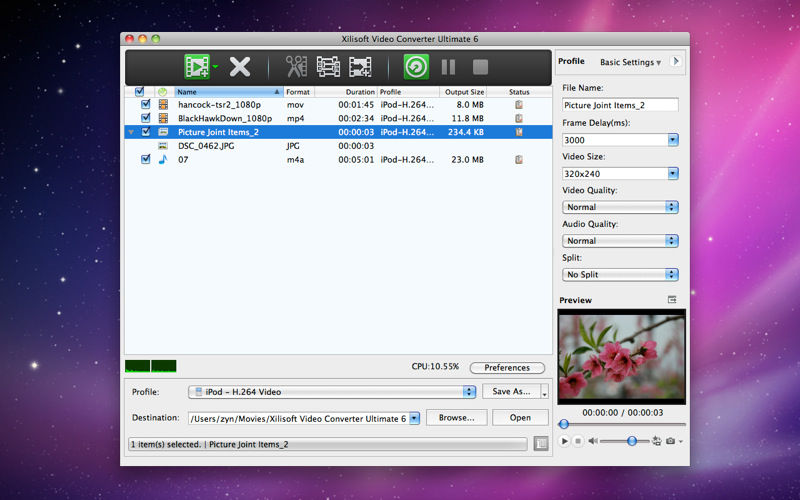
Task: Open the Destination path dropdown
Action: (414, 418)
